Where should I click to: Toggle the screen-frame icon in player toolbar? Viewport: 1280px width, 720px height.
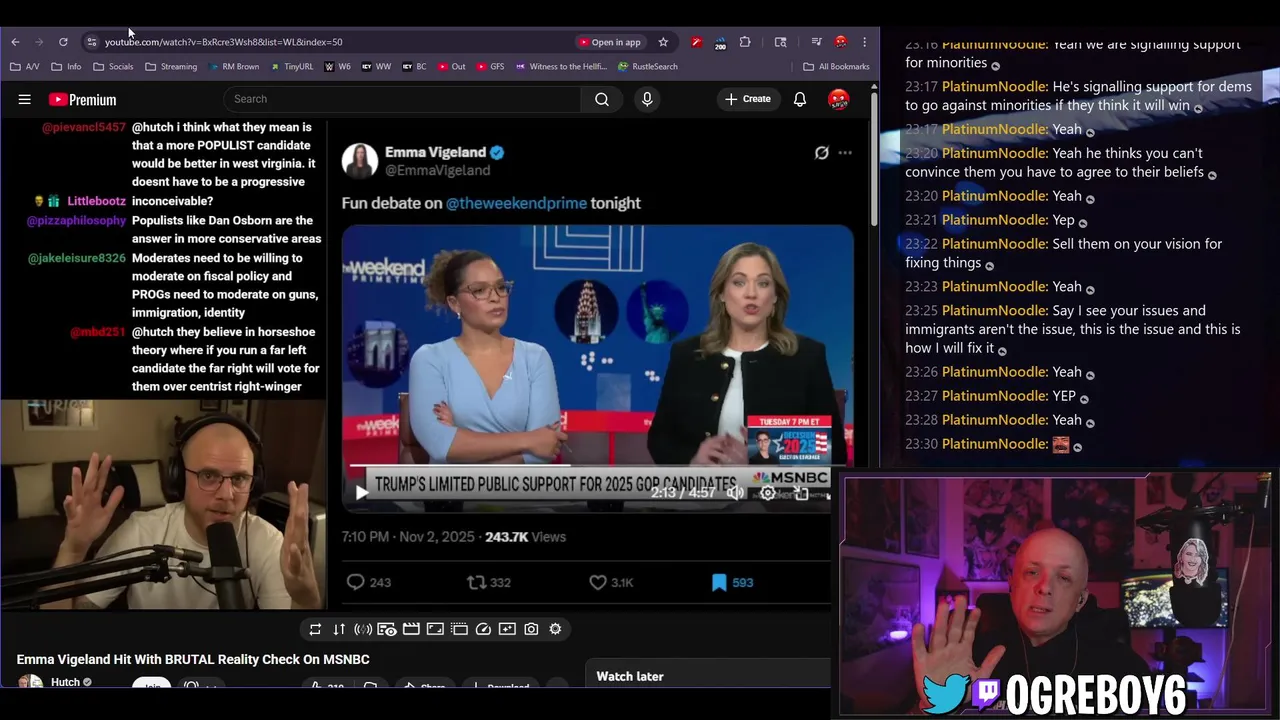[435, 629]
